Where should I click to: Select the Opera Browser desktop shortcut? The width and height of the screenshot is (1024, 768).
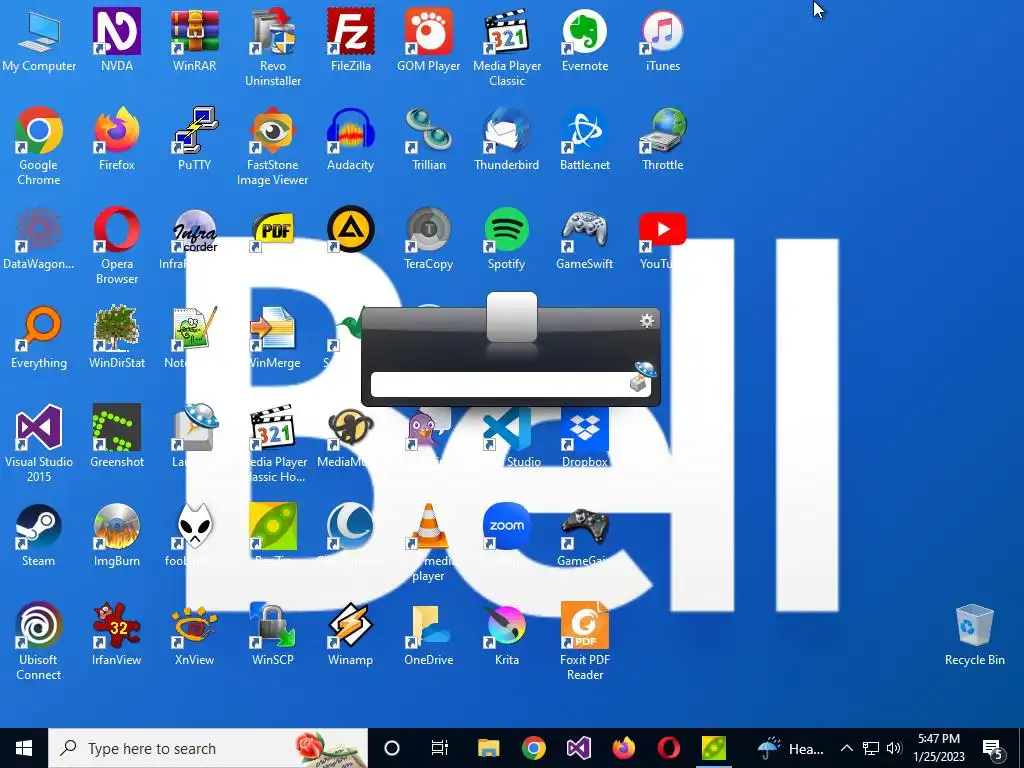117,246
